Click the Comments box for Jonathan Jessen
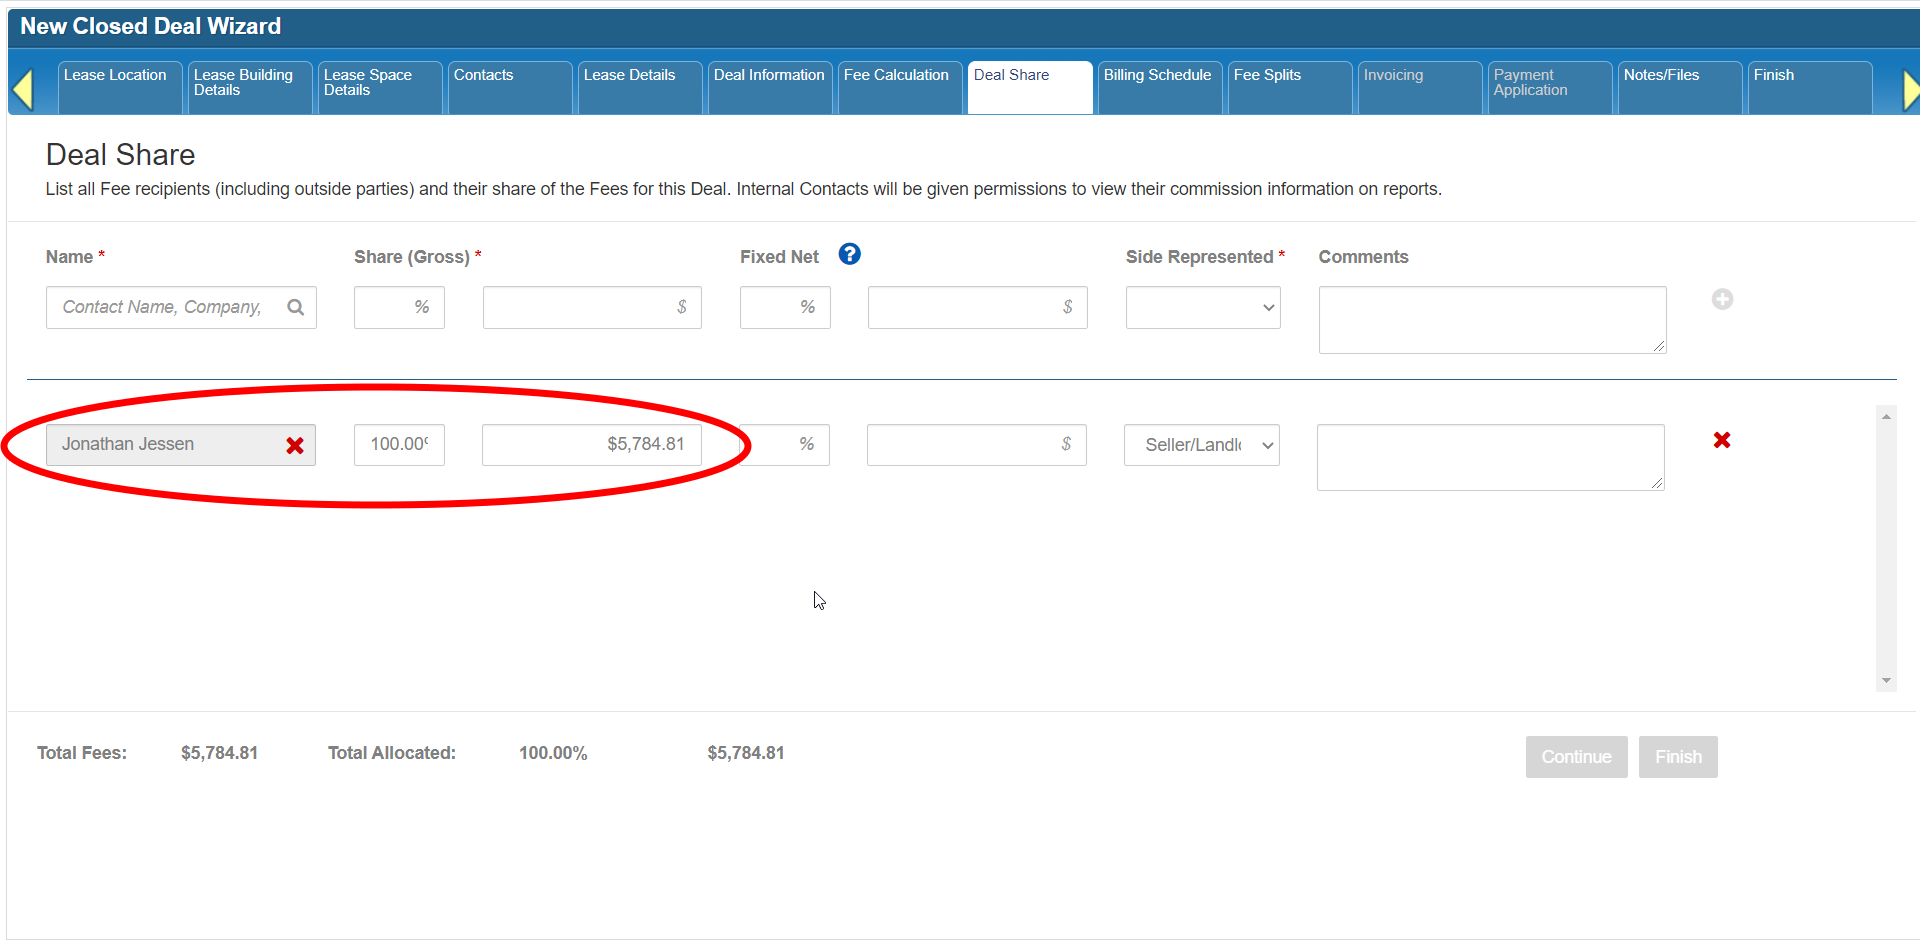The image size is (1920, 942). coord(1491,458)
